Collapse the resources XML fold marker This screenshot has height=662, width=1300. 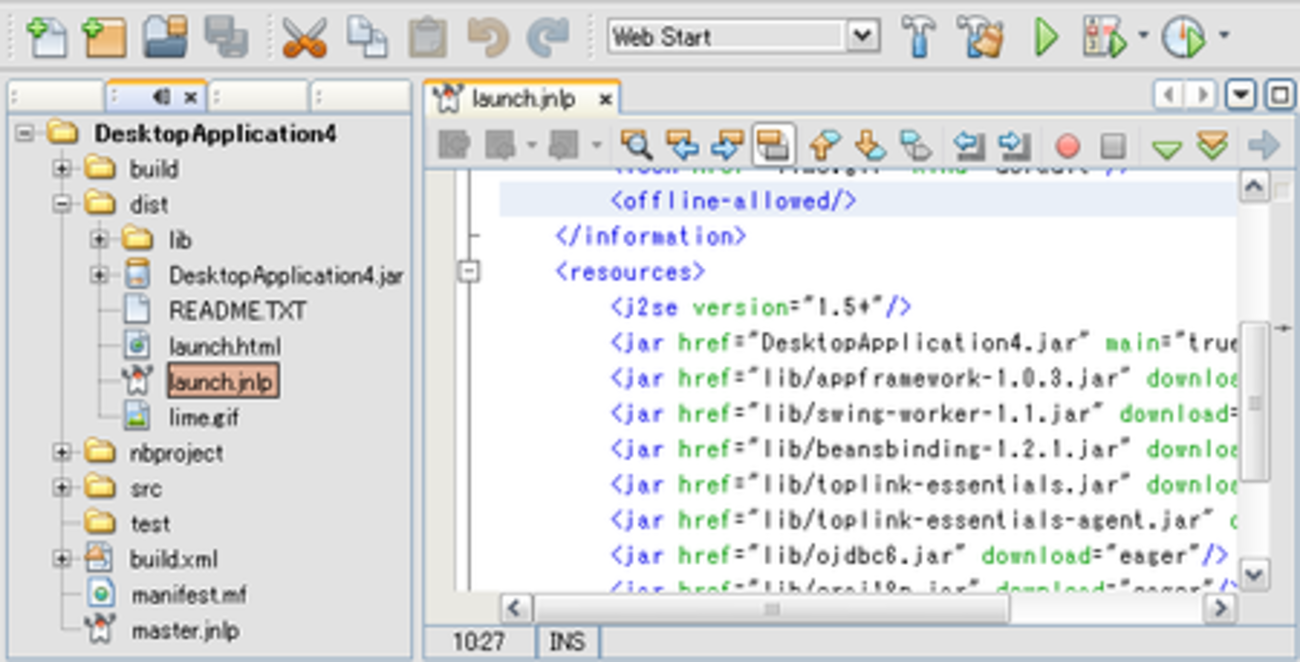(468, 271)
